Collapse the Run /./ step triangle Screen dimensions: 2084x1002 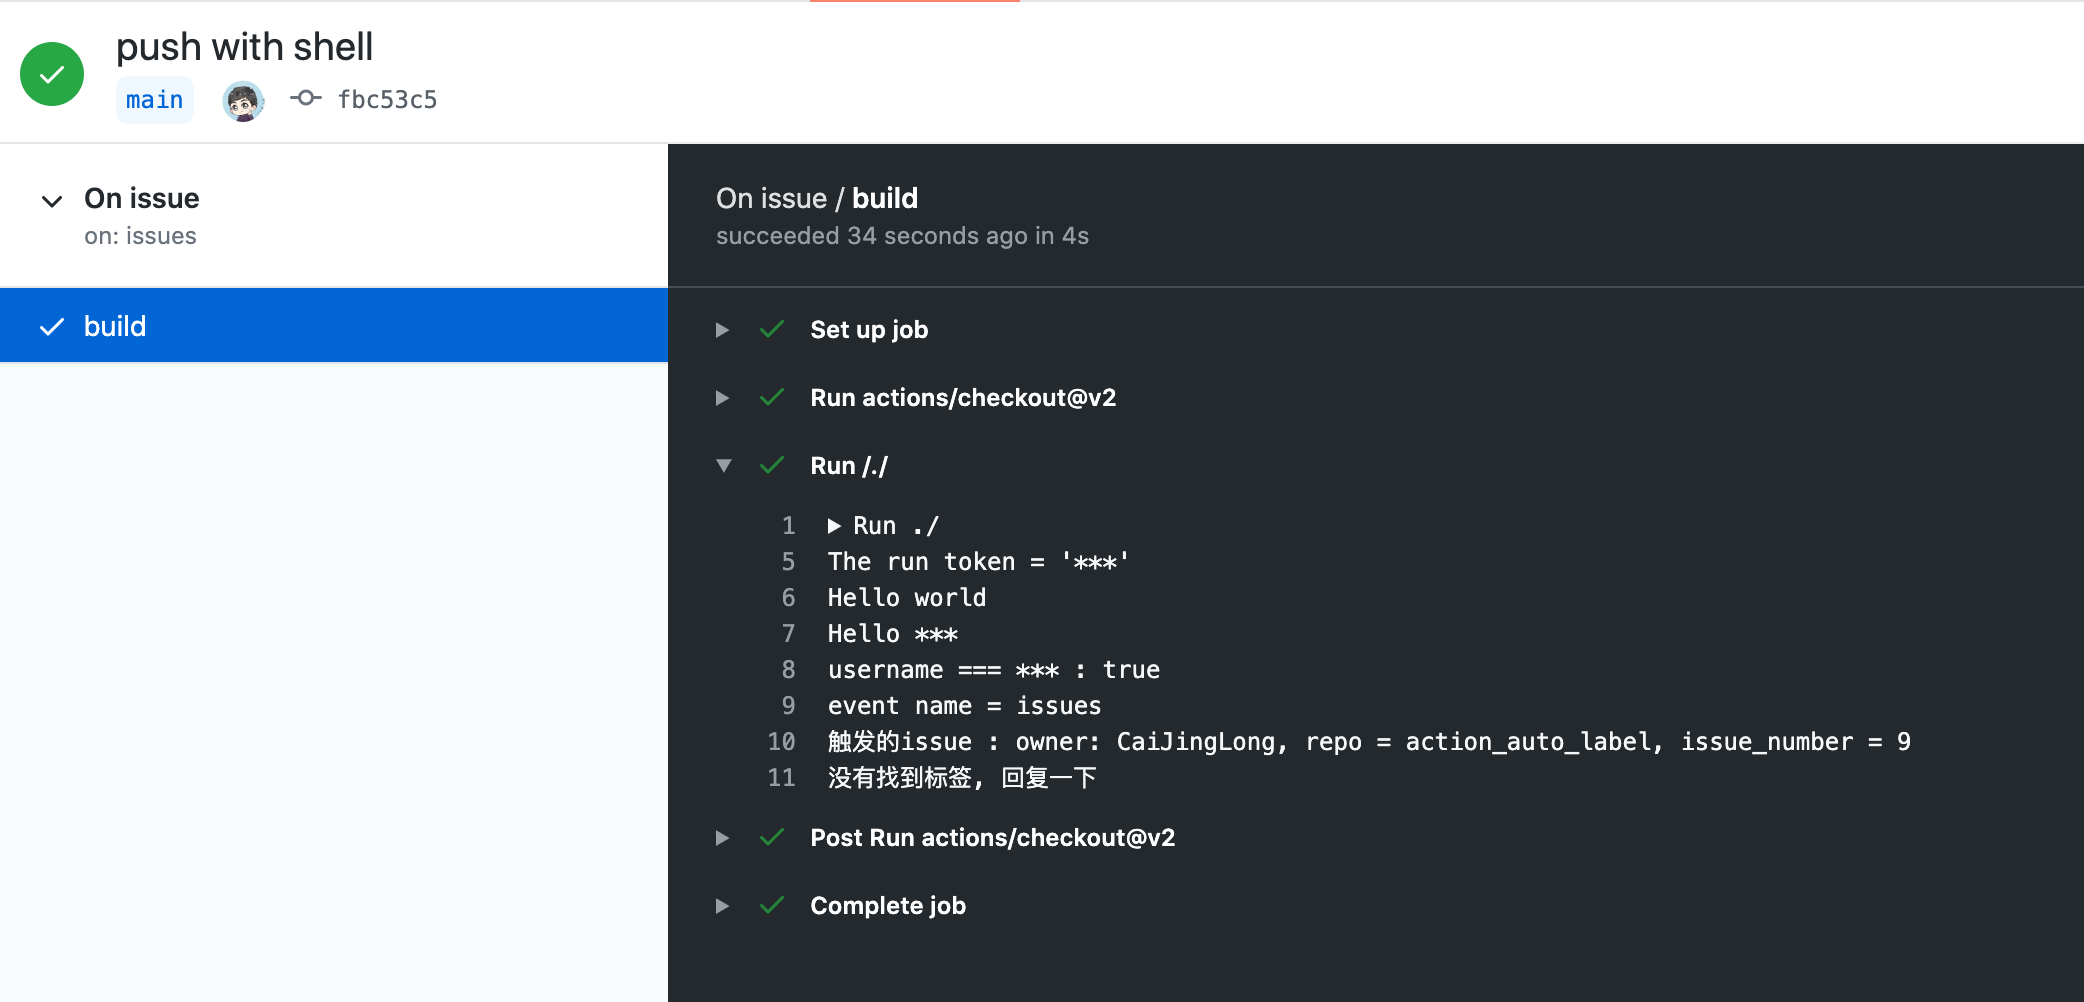click(x=724, y=466)
